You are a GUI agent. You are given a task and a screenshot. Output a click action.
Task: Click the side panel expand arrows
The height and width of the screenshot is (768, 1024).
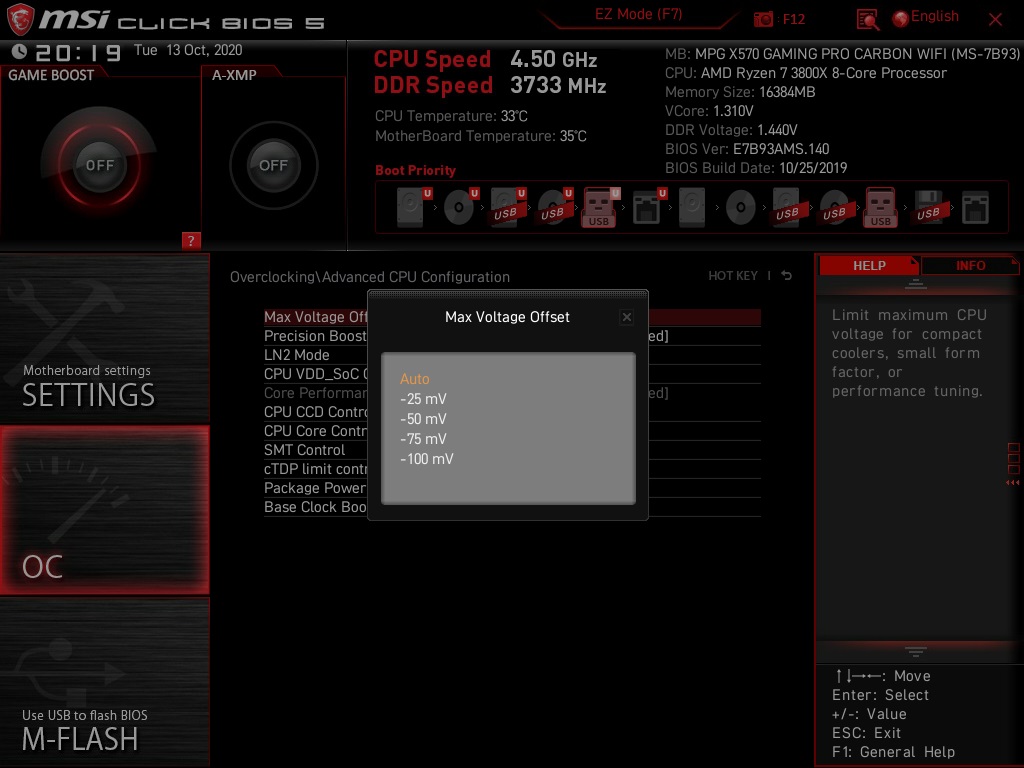tap(1012, 483)
